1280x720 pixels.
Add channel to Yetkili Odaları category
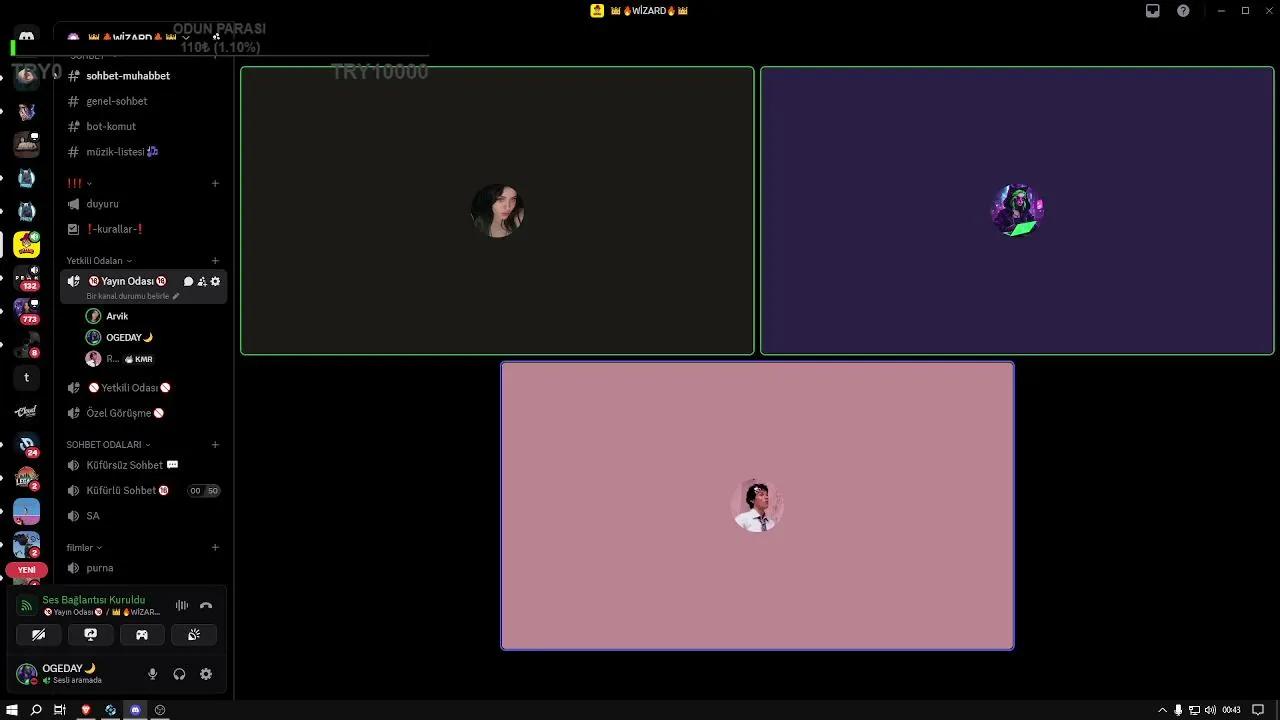click(x=215, y=261)
